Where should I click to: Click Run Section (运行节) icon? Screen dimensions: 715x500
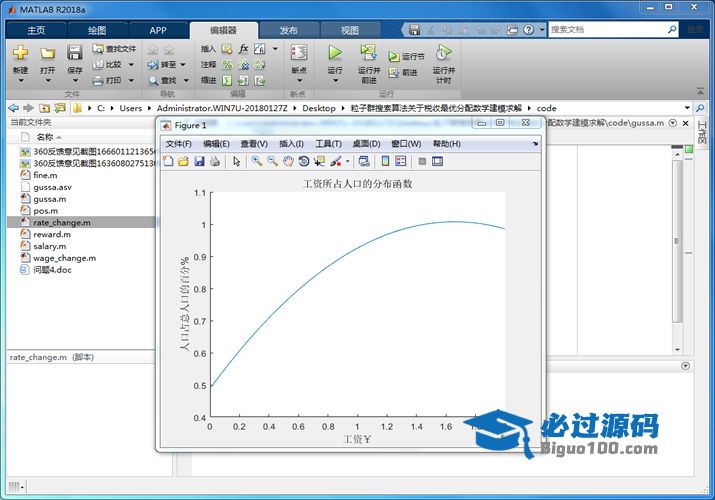pyautogui.click(x=394, y=57)
